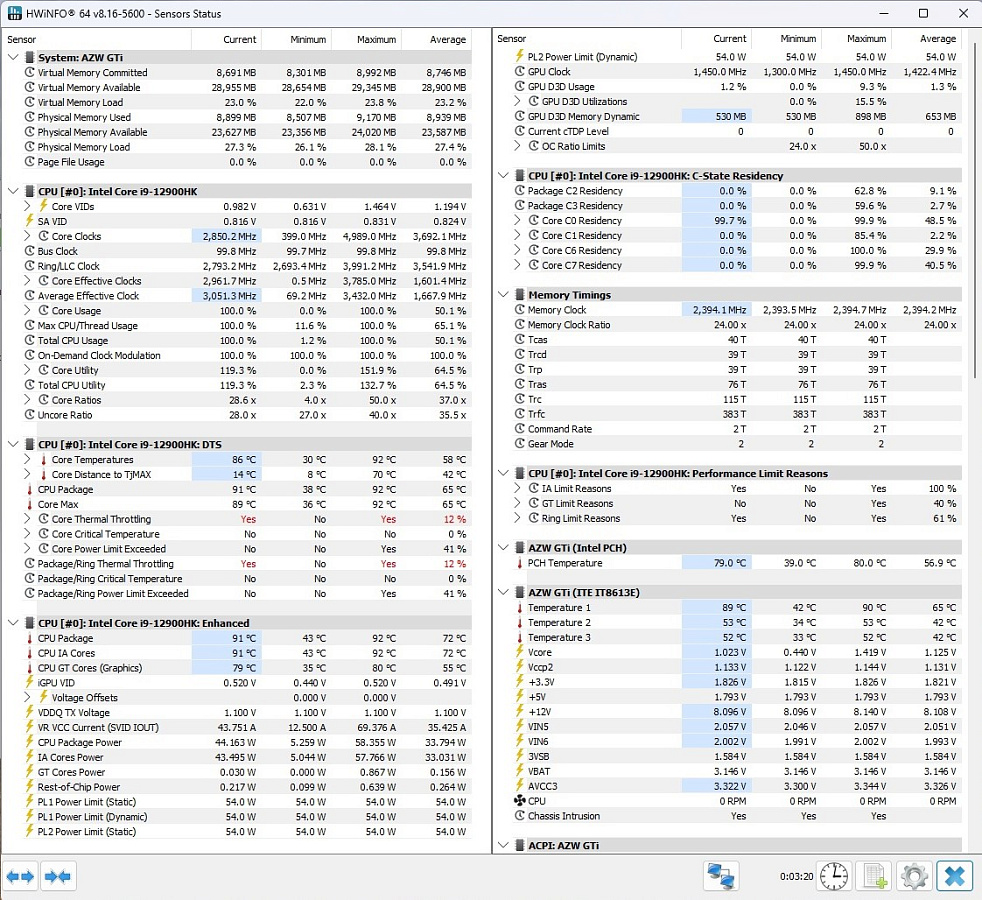
Task: Expand the Core Temperatures row
Action: [28, 459]
